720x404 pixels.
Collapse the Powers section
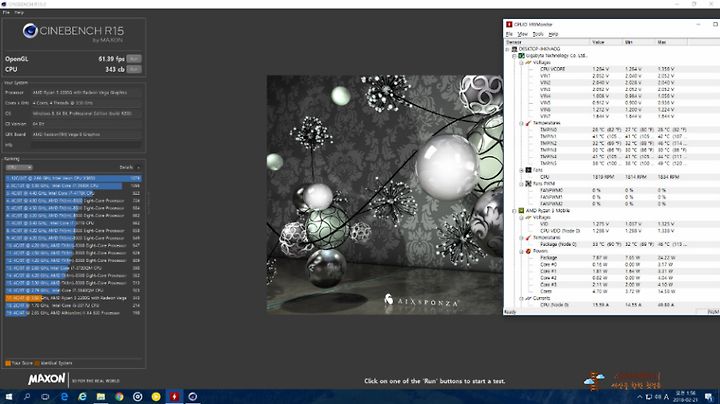[521, 252]
